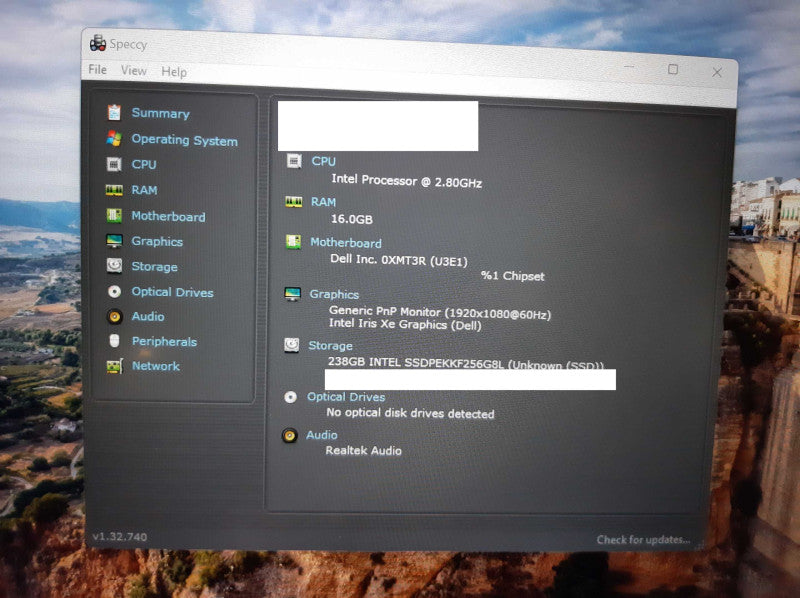Open Optical Drives sidebar section

tap(172, 292)
